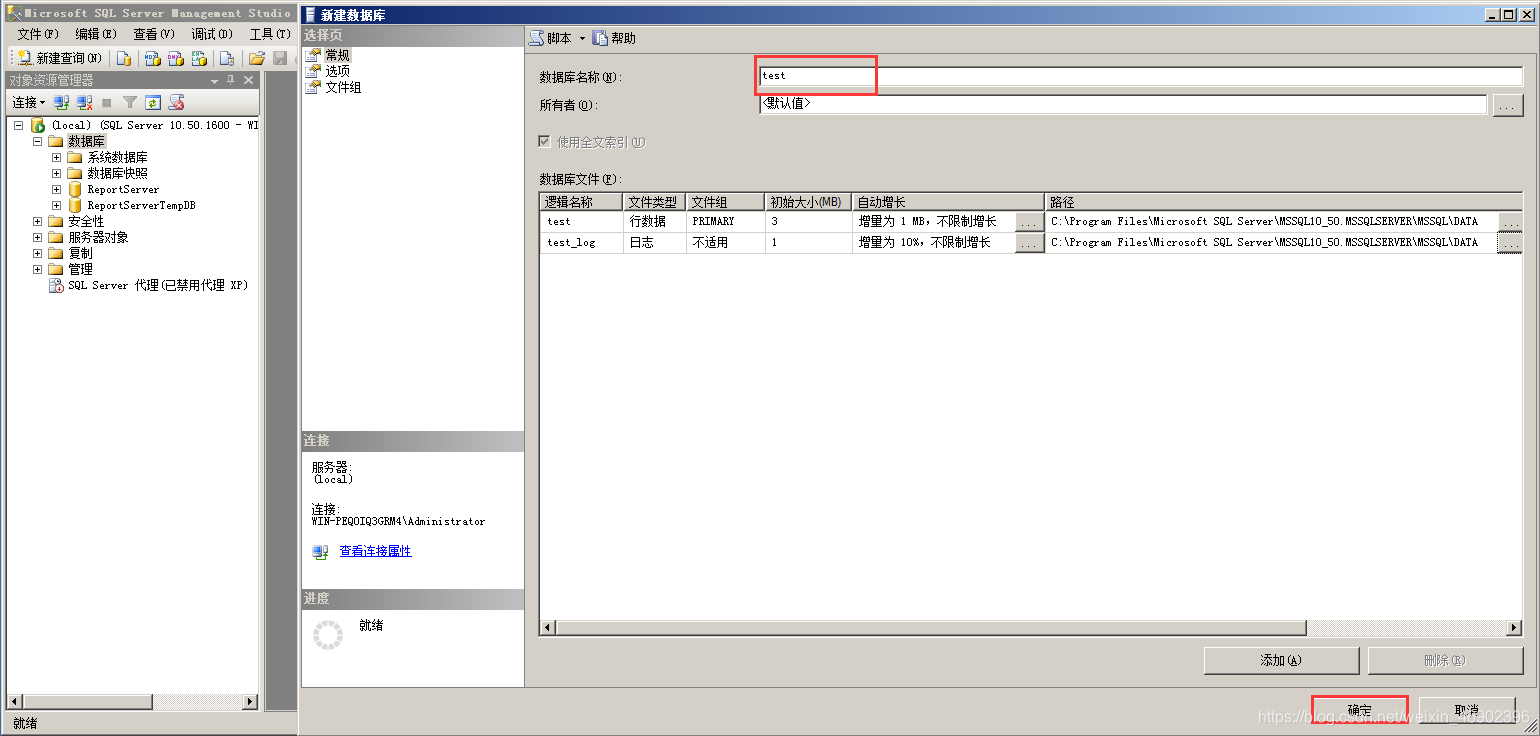Click path ellipsis button for test row
This screenshot has width=1540, height=736.
coord(1510,222)
